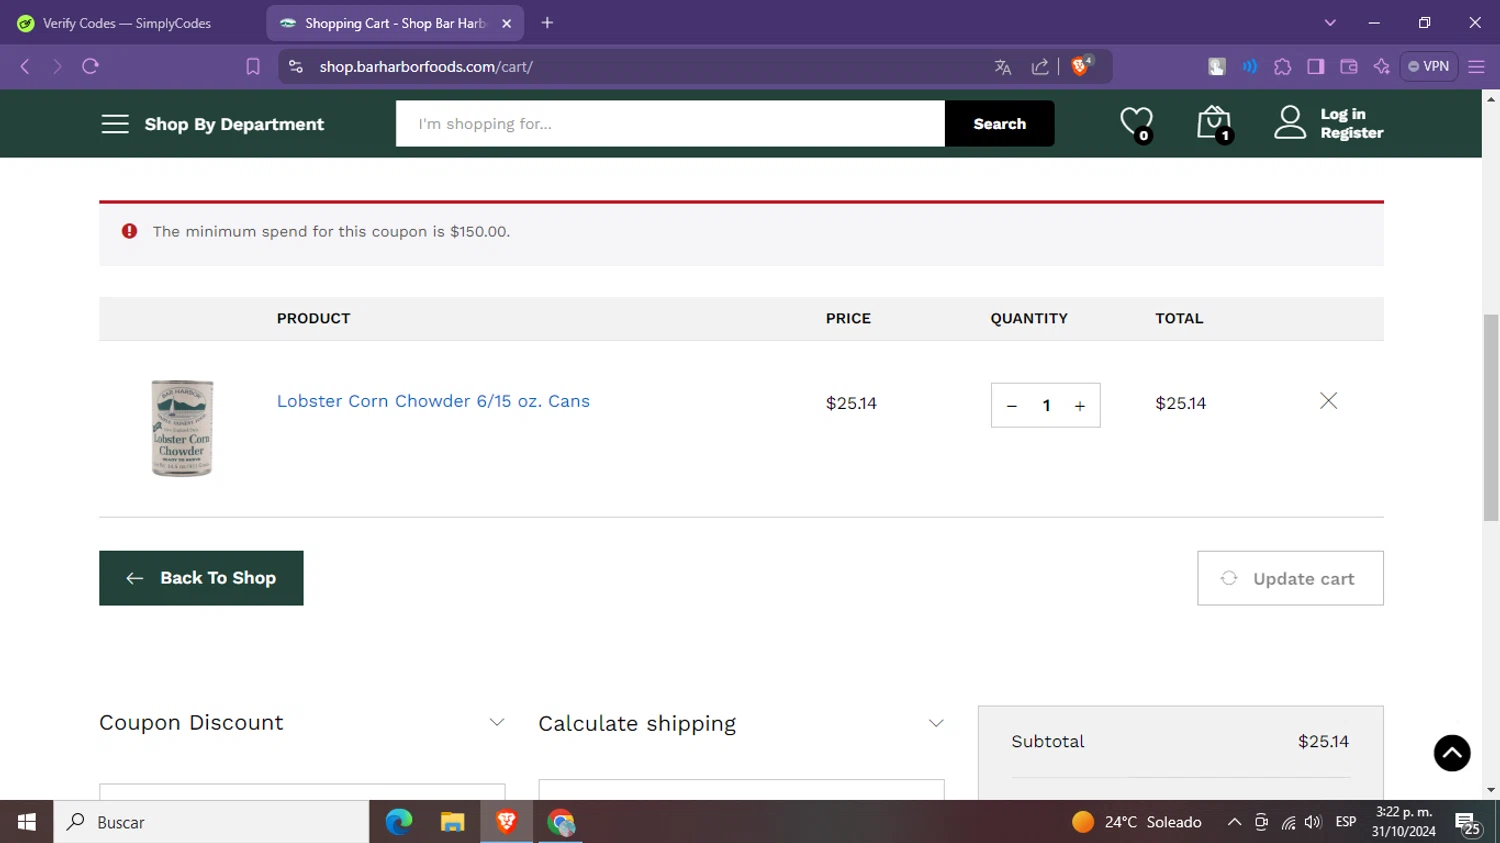
Task: Go forward in browser history
Action: (x=57, y=67)
